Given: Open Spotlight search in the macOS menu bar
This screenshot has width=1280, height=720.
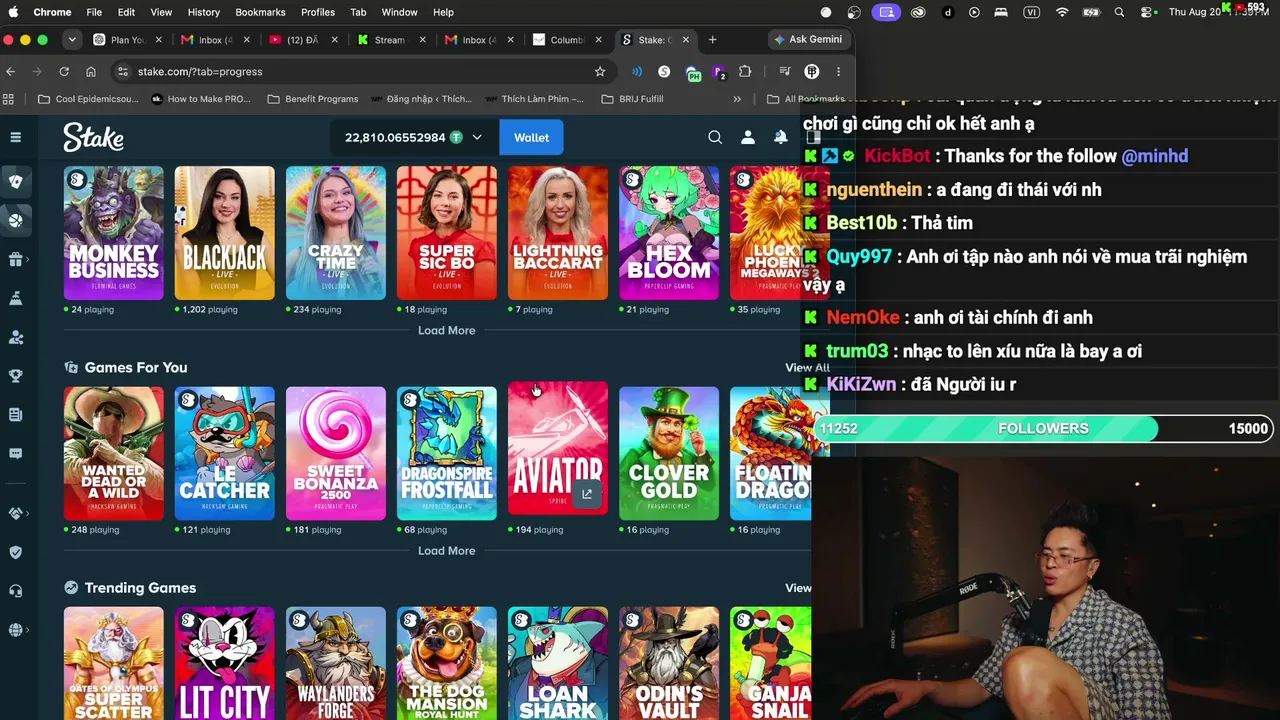Looking at the screenshot, I should pos(1119,12).
